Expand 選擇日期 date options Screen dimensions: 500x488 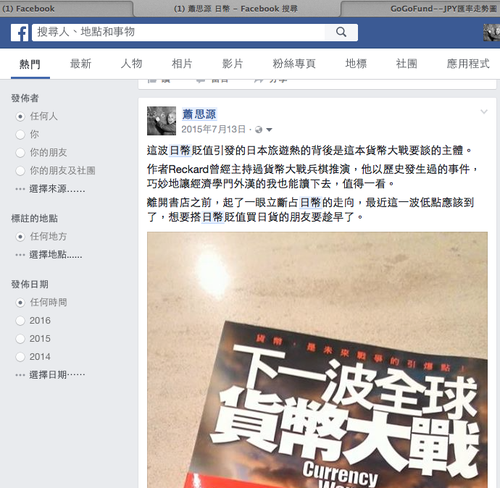tap(50, 375)
